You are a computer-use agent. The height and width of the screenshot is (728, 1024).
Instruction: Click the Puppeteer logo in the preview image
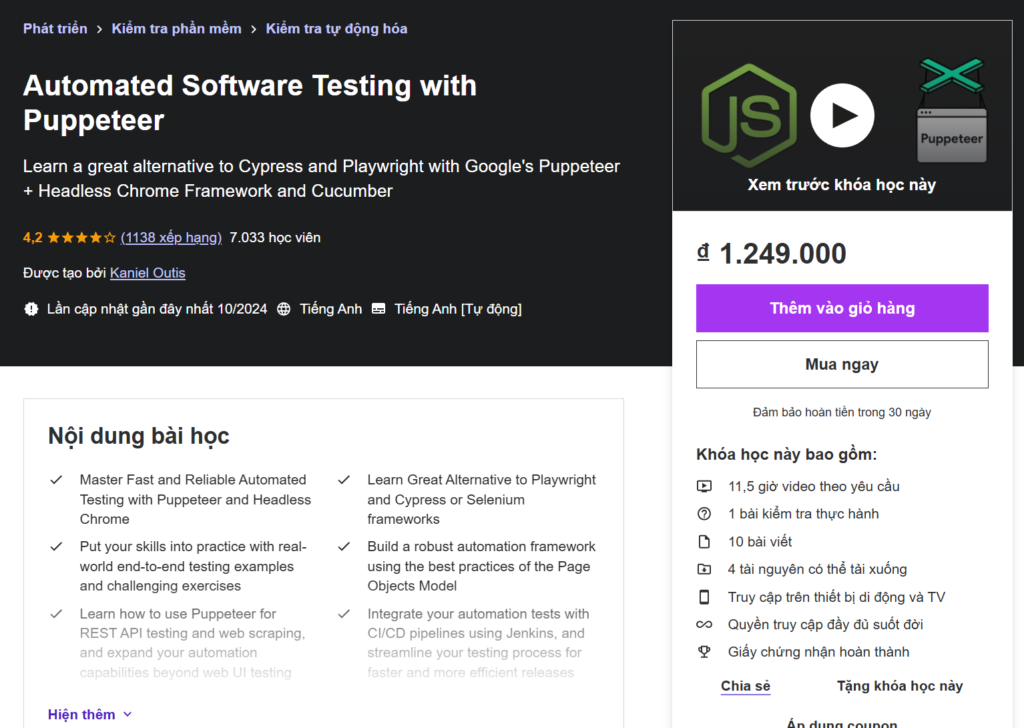[x=950, y=110]
